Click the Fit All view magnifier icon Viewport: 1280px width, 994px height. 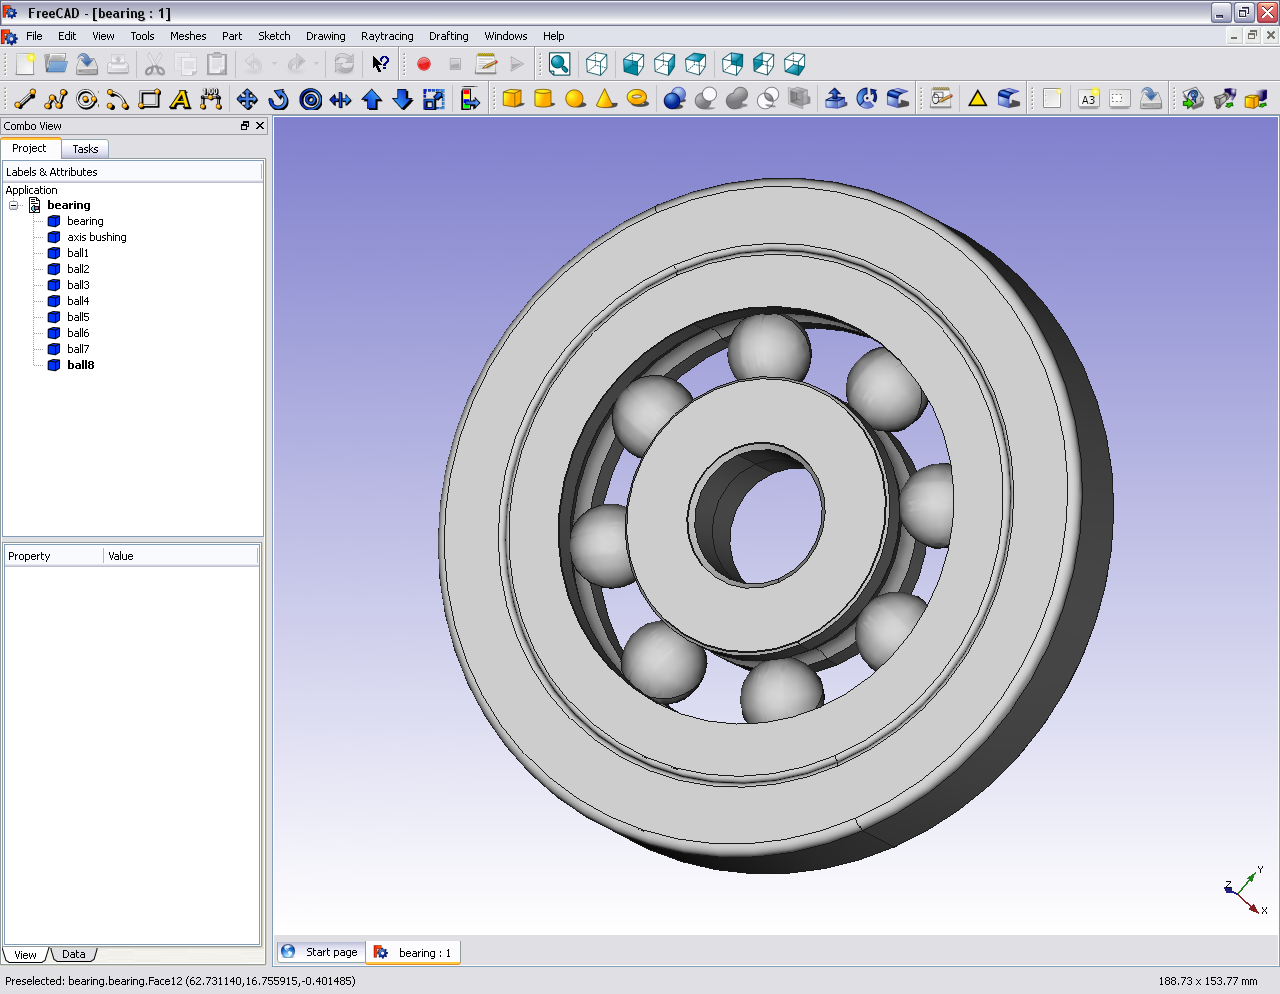560,64
